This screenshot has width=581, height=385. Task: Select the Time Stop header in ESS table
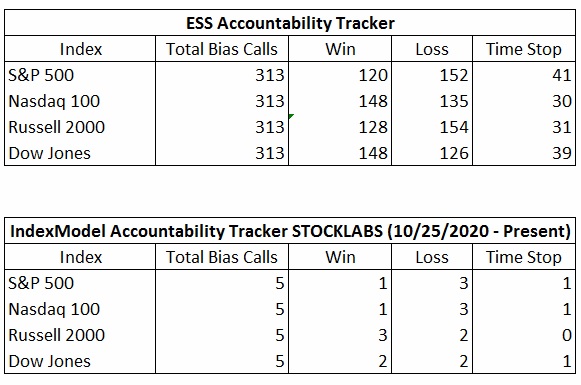524,49
